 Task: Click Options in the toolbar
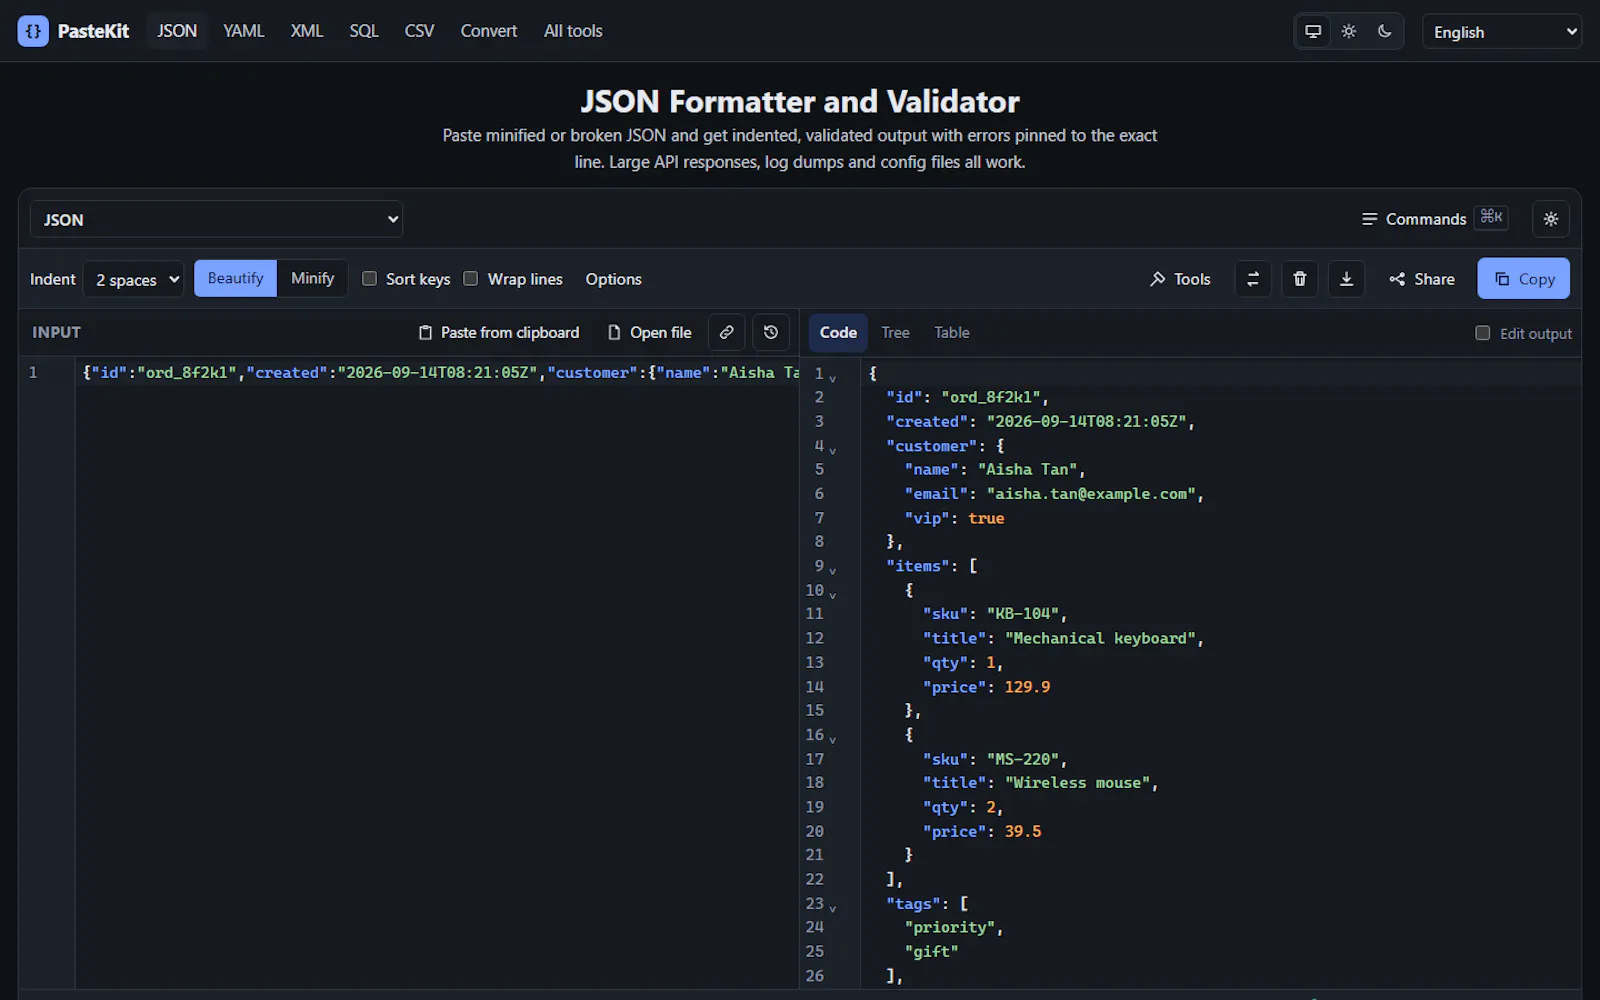[613, 279]
